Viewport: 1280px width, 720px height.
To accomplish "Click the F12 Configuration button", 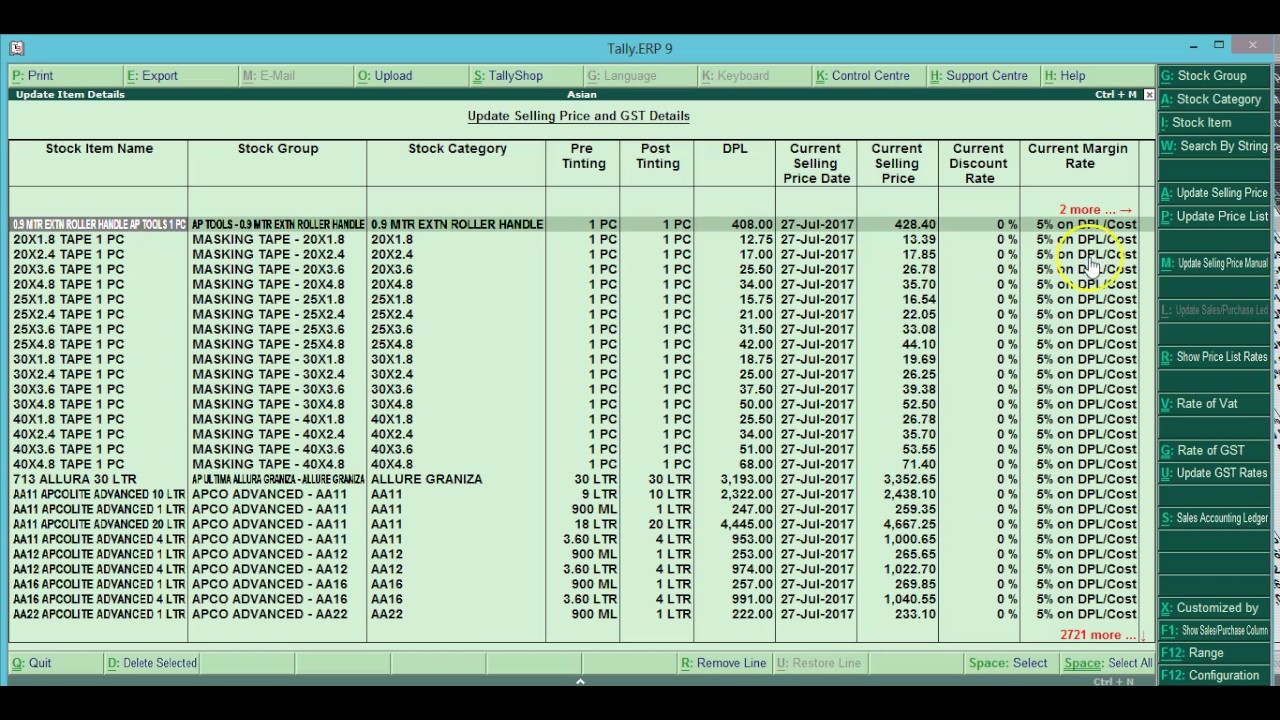I will [x=1213, y=676].
